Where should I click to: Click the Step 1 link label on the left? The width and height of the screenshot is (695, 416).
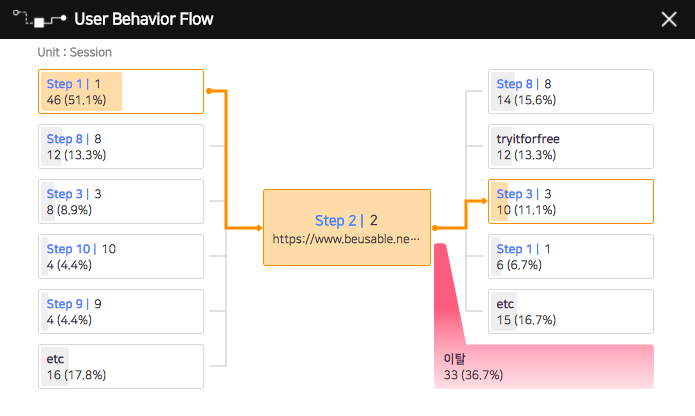tap(66, 84)
